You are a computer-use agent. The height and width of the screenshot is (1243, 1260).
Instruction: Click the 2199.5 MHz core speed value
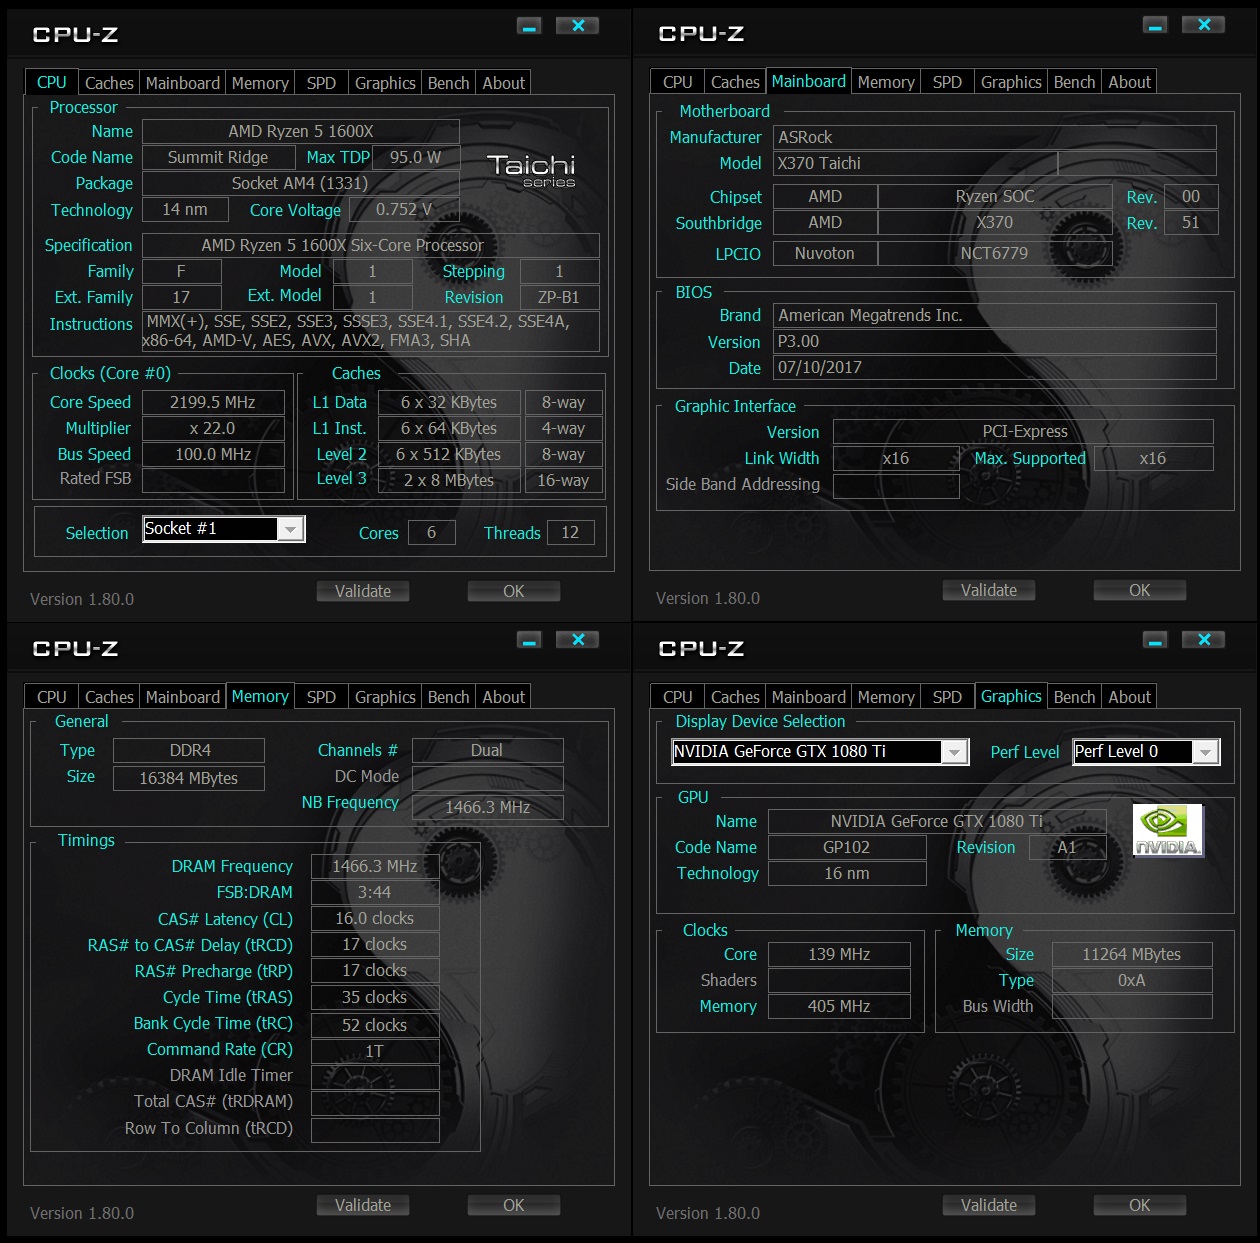(x=212, y=402)
